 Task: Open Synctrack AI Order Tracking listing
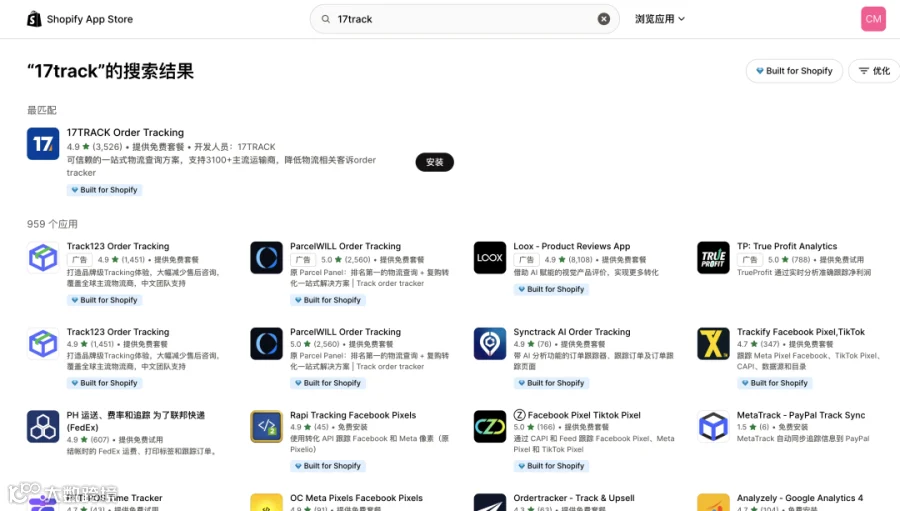572,332
